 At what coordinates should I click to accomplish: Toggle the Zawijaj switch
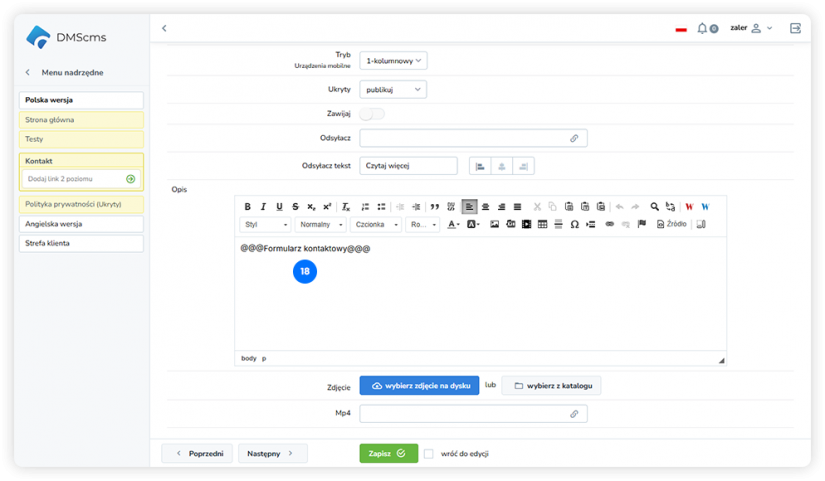click(372, 114)
